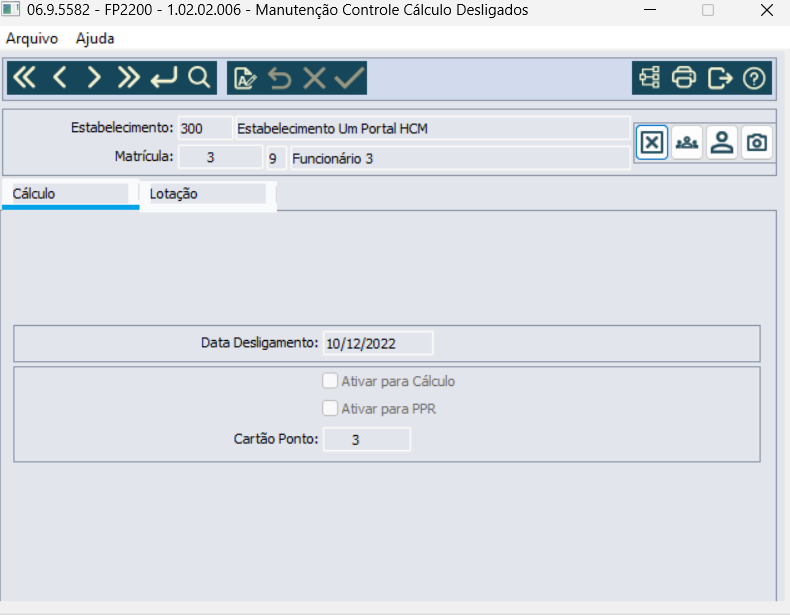Click the boxed X icon beside Estabelecimento
The width and height of the screenshot is (790, 615).
[x=651, y=143]
